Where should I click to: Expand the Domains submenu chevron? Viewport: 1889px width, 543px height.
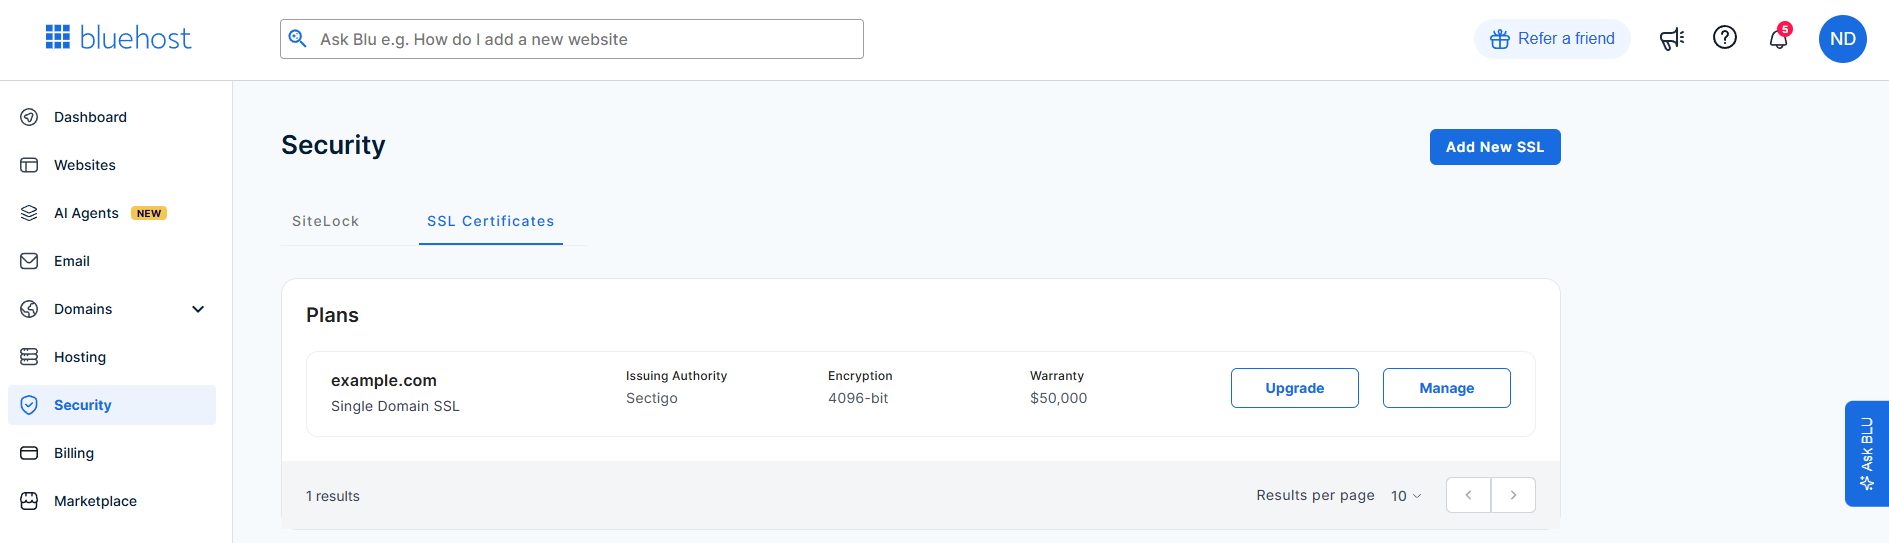[x=198, y=309]
